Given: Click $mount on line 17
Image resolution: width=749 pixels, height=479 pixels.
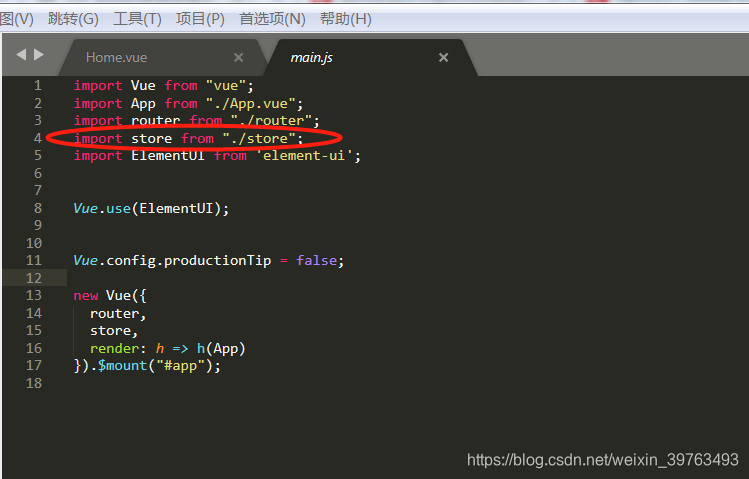Looking at the screenshot, I should [122, 366].
